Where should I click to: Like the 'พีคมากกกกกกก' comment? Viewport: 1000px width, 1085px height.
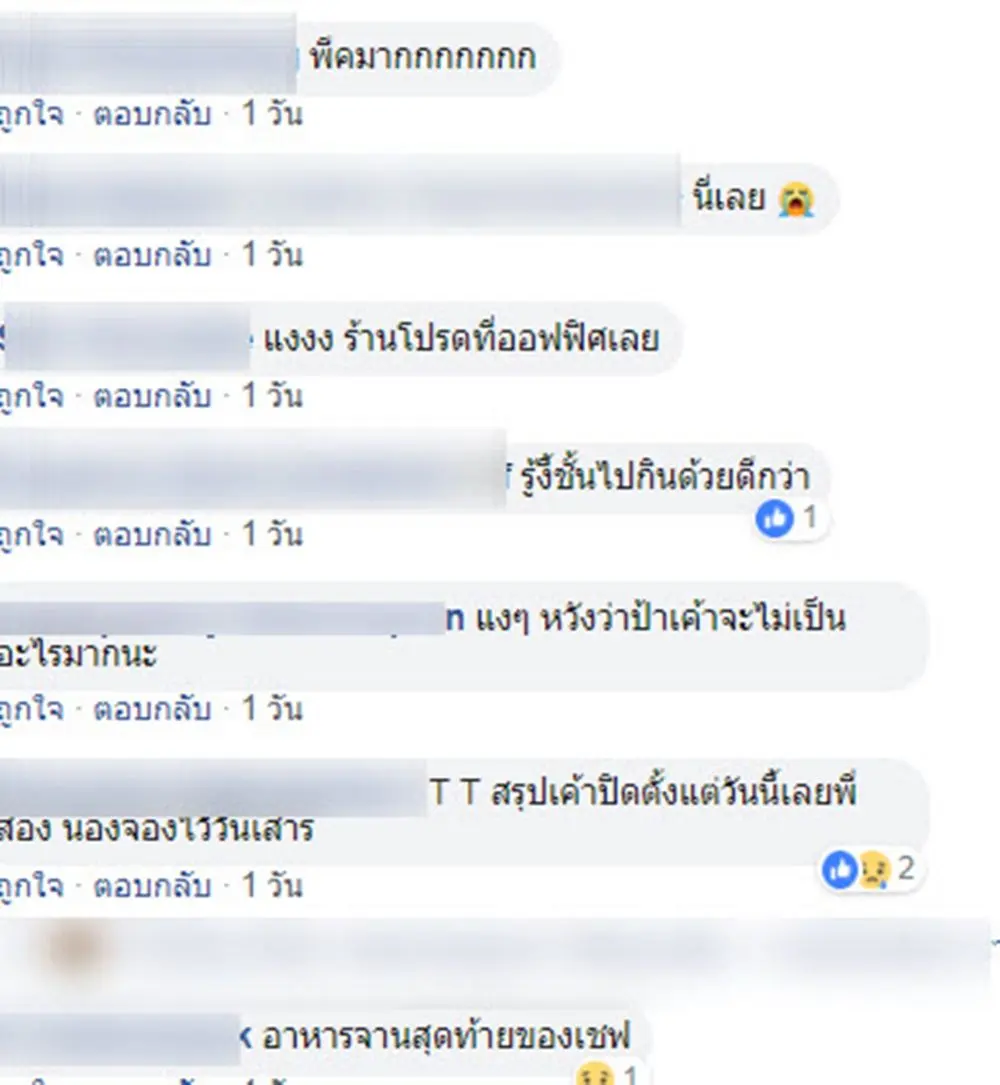[x=31, y=114]
